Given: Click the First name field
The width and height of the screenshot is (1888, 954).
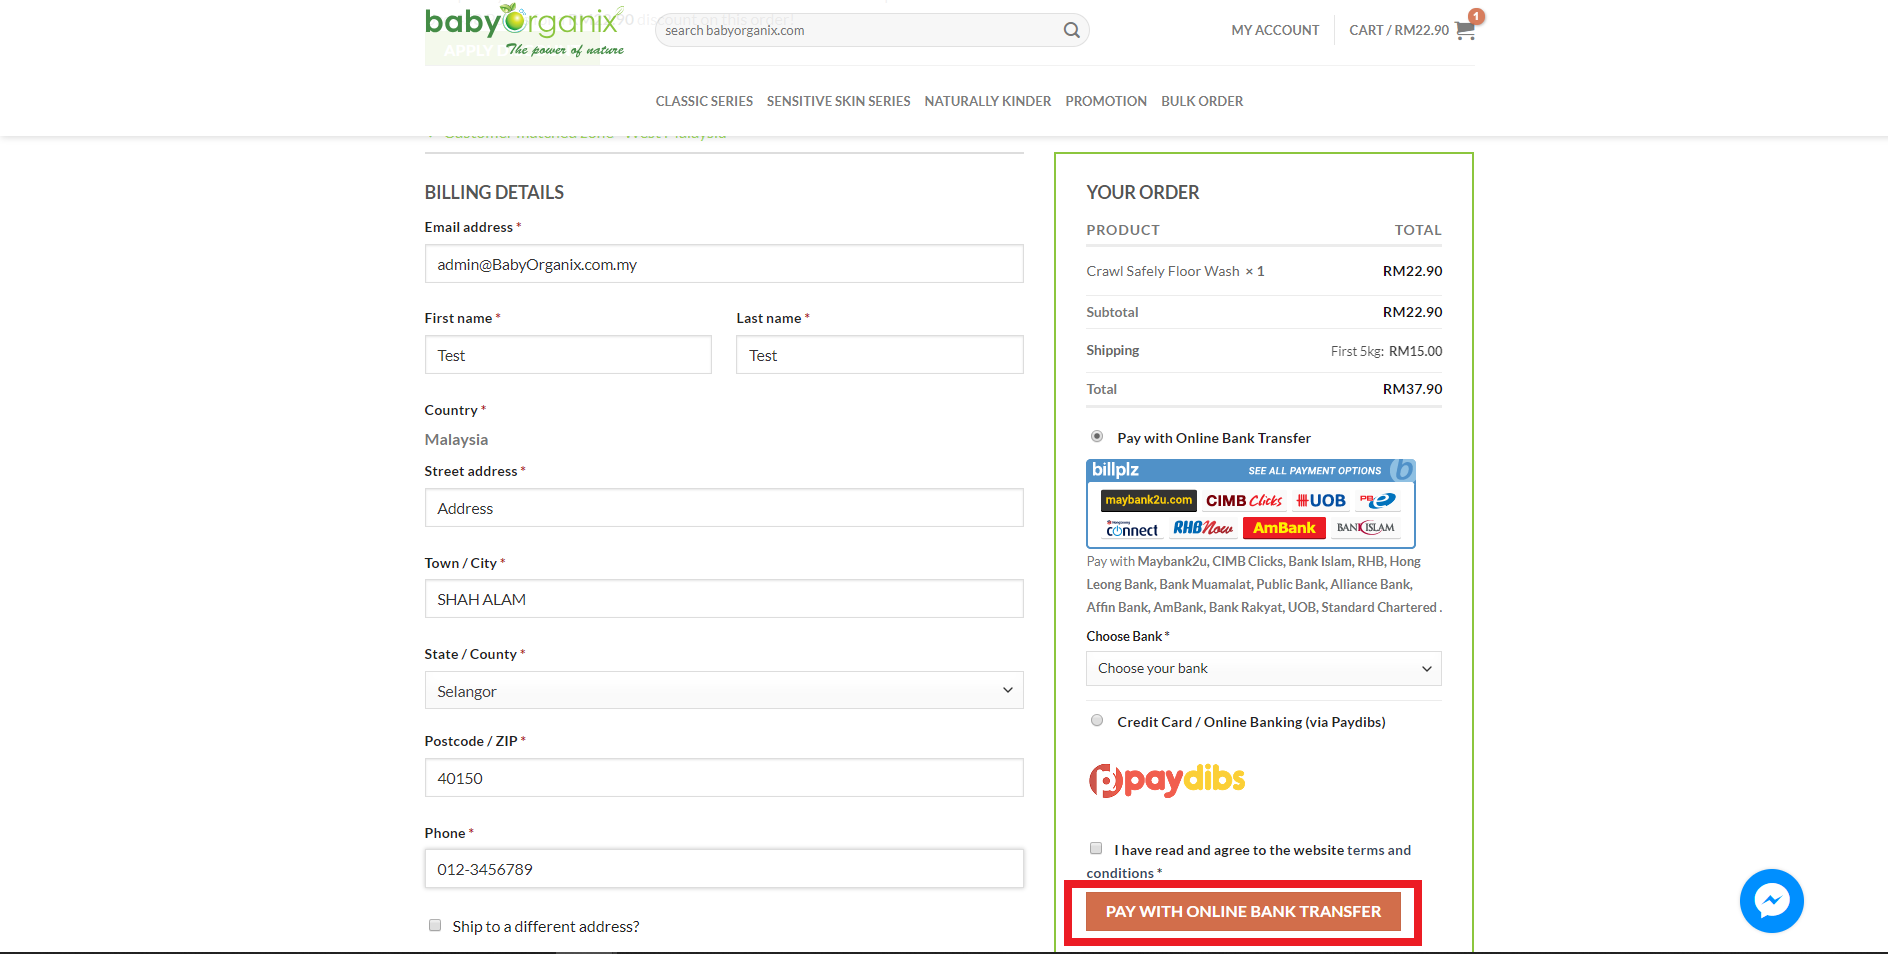Looking at the screenshot, I should 568,355.
